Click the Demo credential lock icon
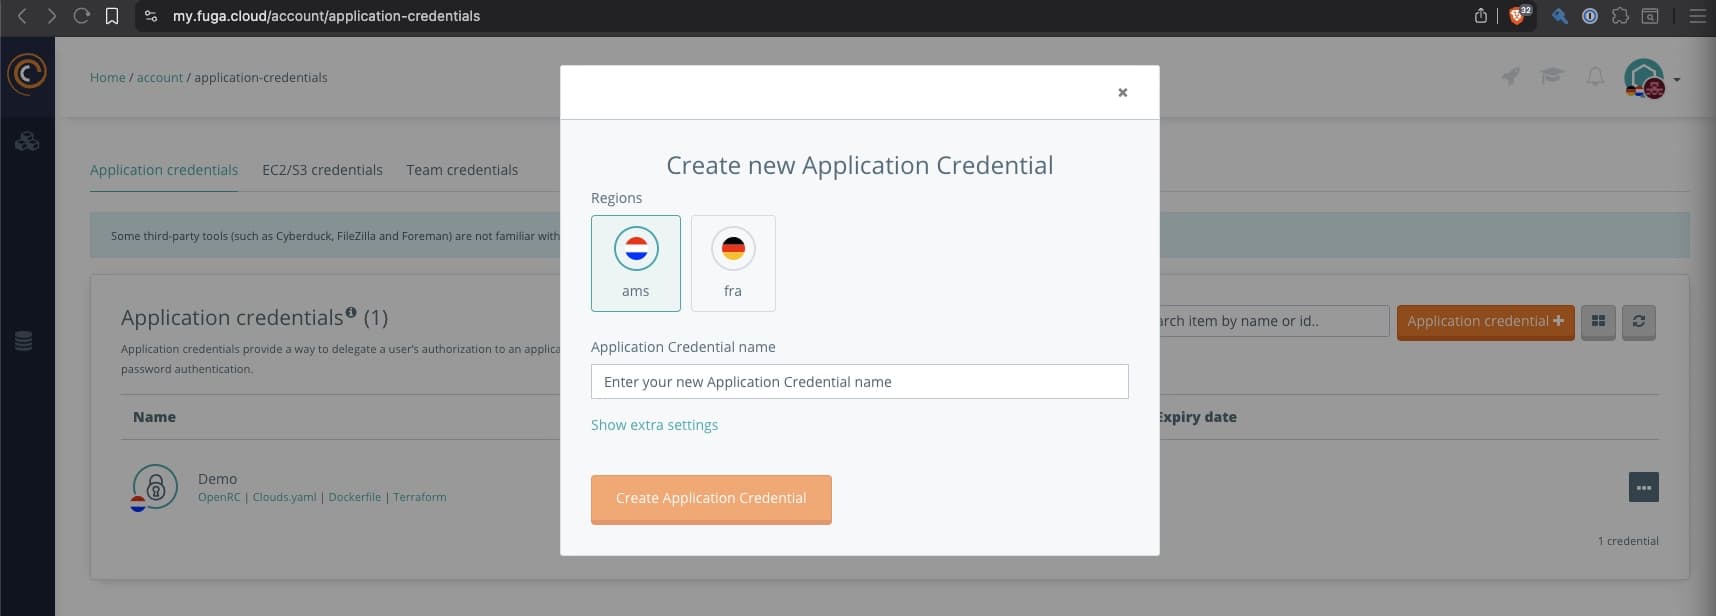Viewport: 1716px width, 616px height. point(155,487)
